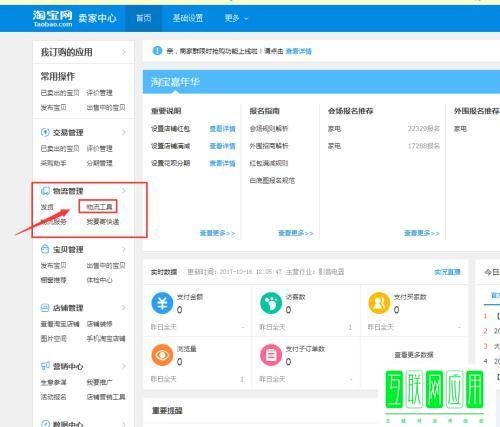Screen dimensions: 500x427
Task: Open 店铺营销工具
Action: pyautogui.click(x=106, y=397)
